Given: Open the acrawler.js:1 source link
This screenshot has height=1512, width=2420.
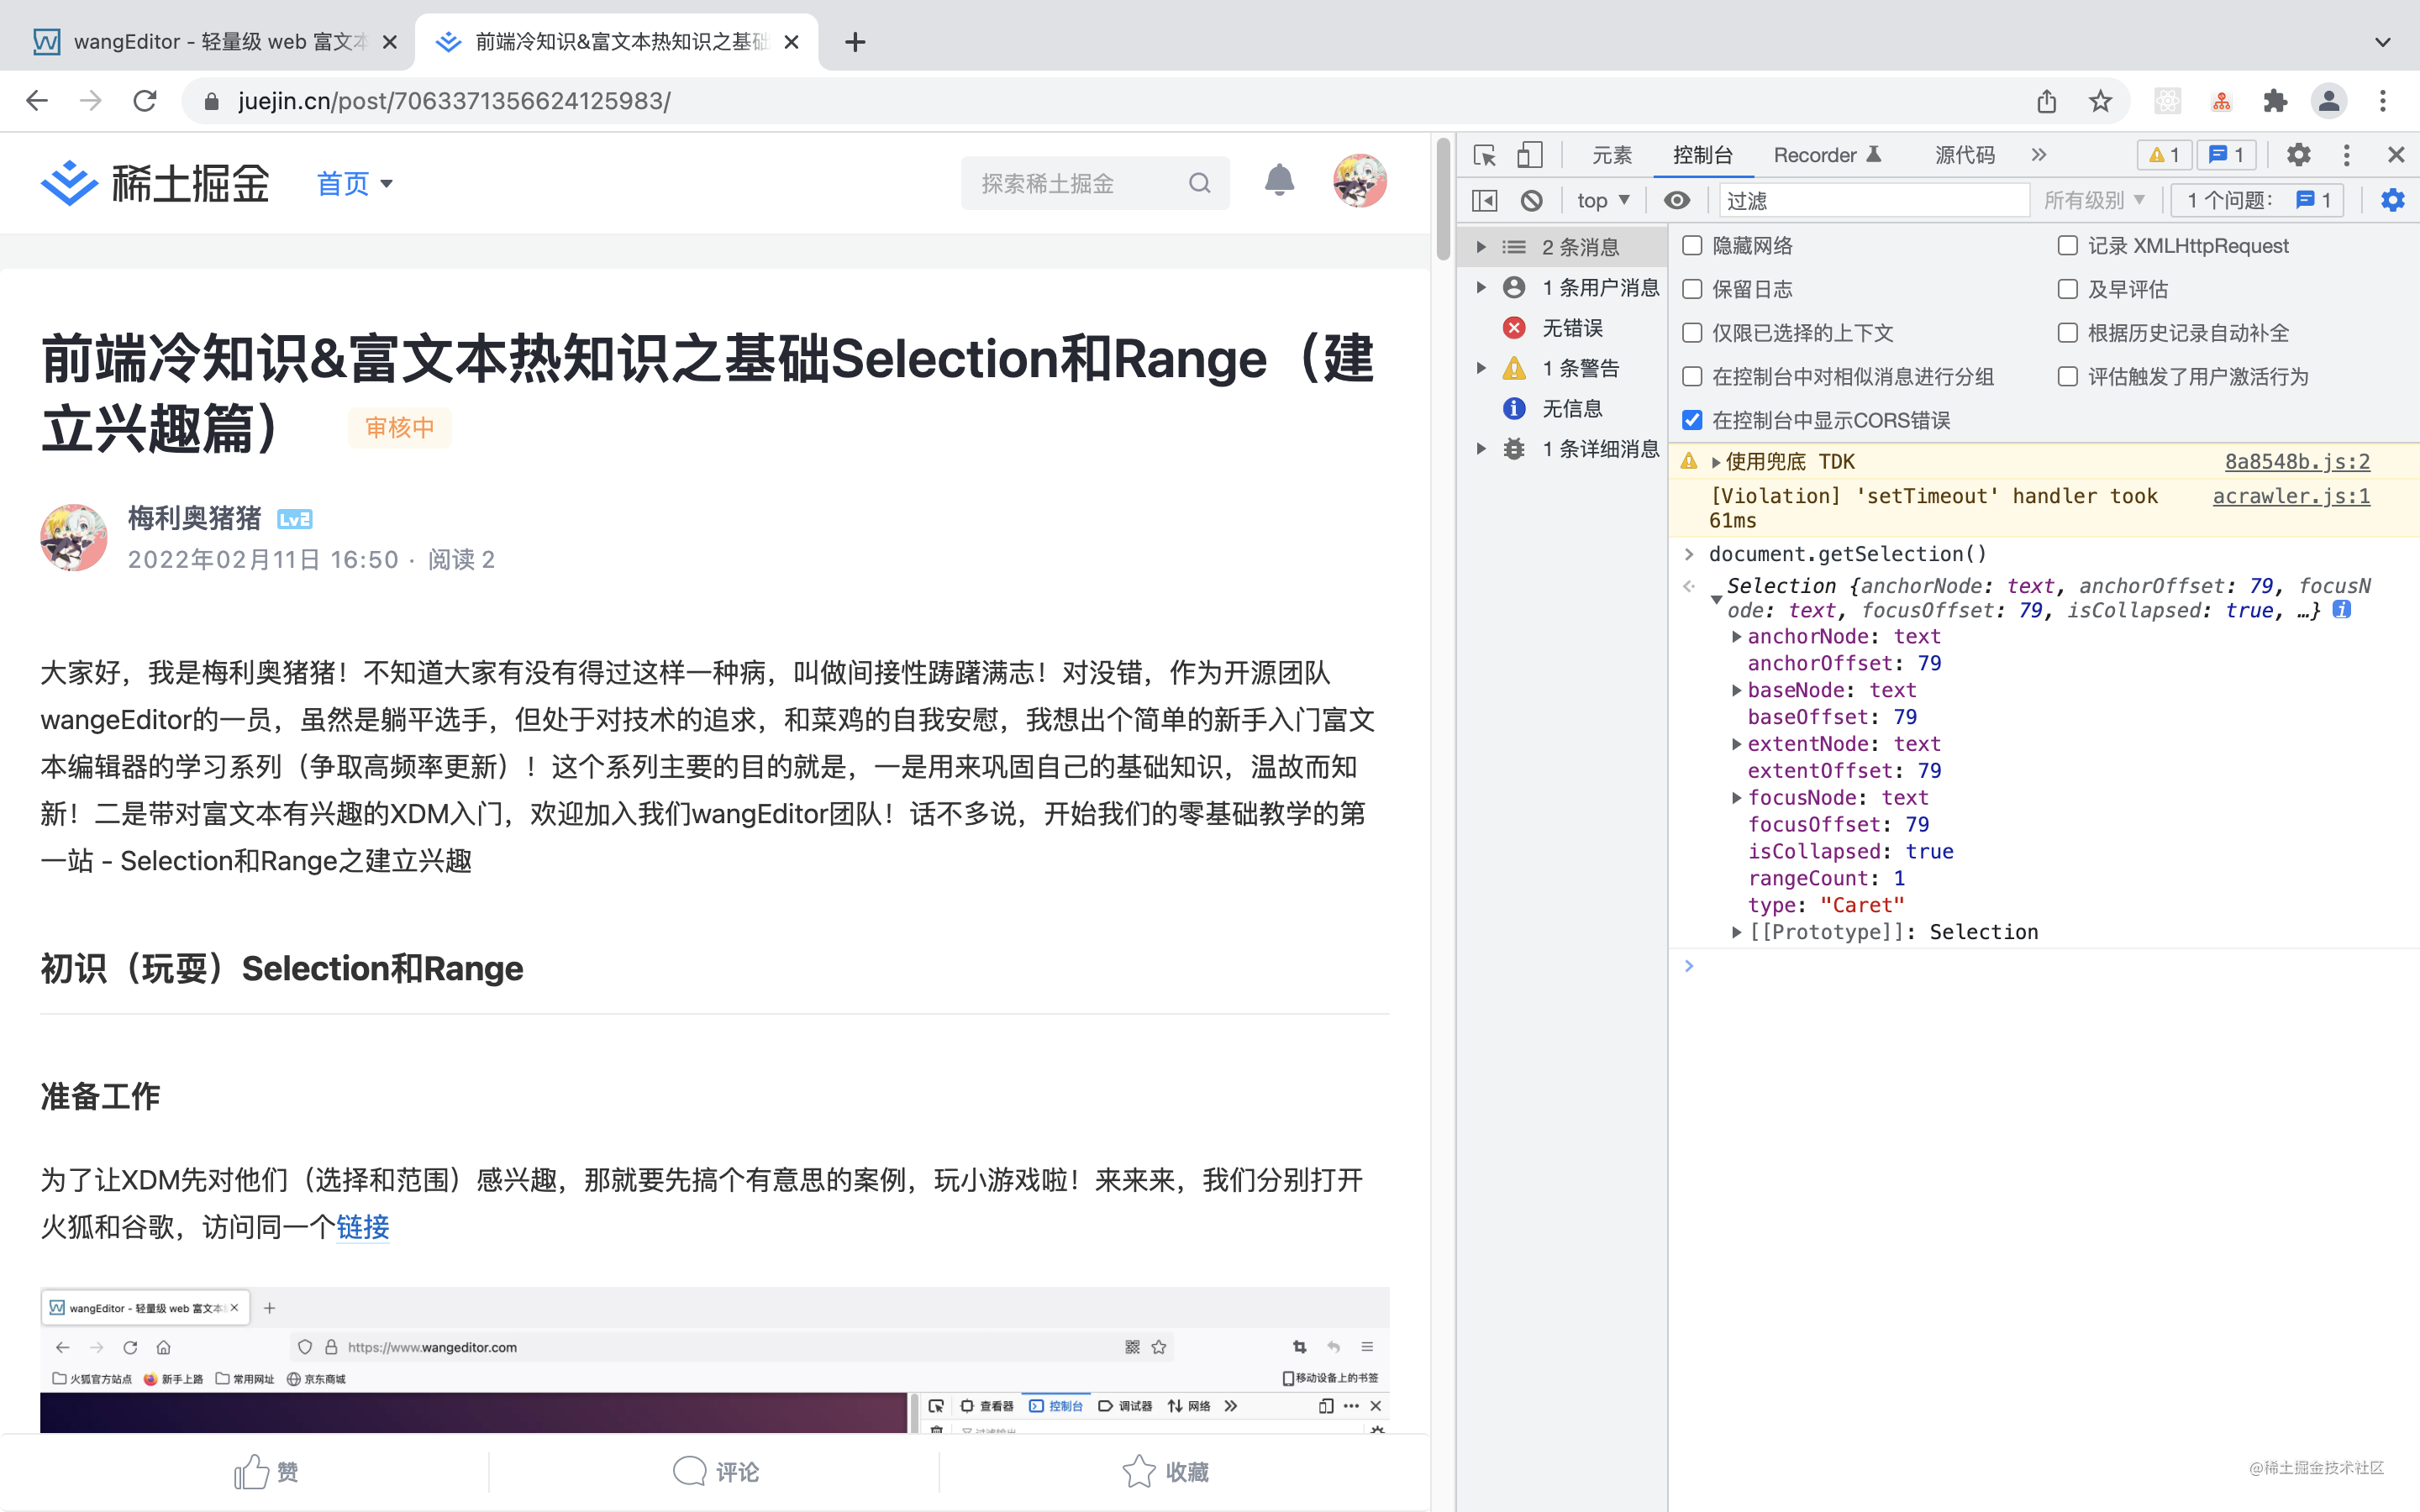Looking at the screenshot, I should [x=2291, y=496].
